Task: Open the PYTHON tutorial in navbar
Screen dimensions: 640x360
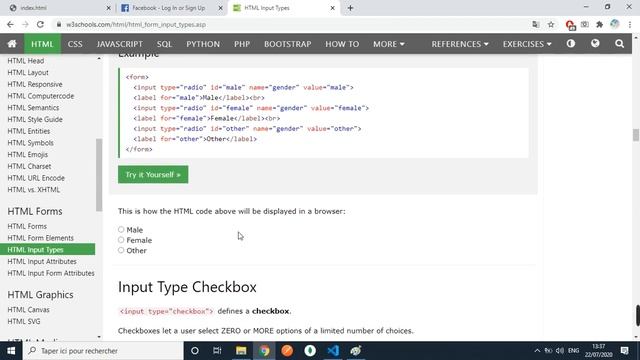Action: pyautogui.click(x=203, y=44)
